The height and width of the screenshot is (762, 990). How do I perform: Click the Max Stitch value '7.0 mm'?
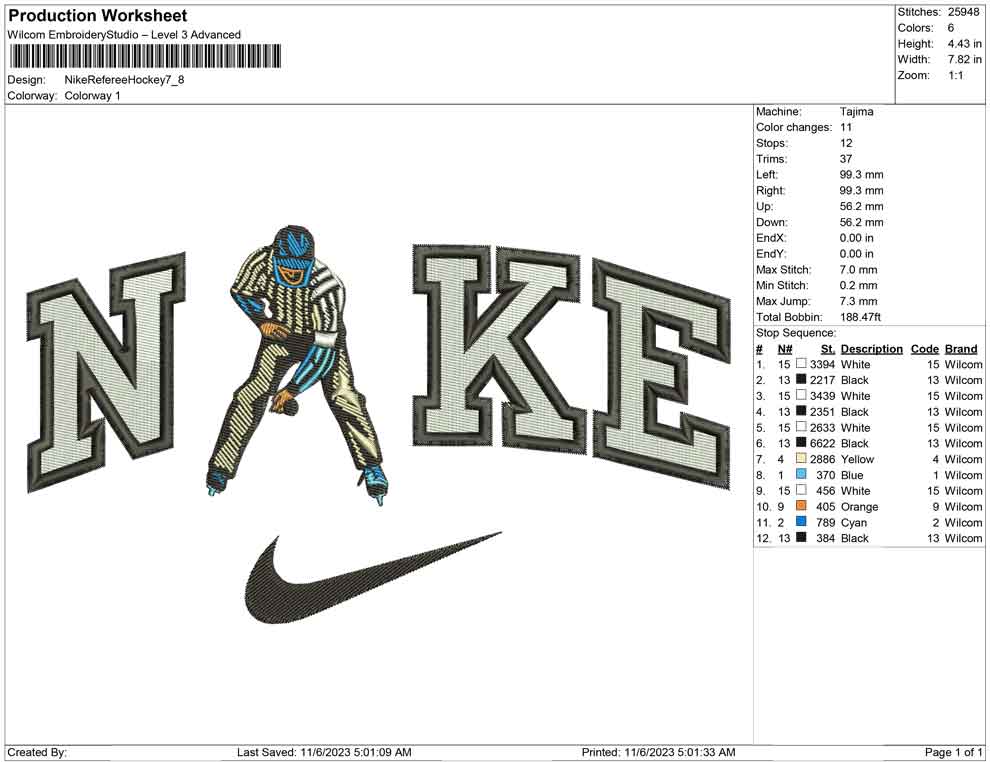tap(859, 269)
